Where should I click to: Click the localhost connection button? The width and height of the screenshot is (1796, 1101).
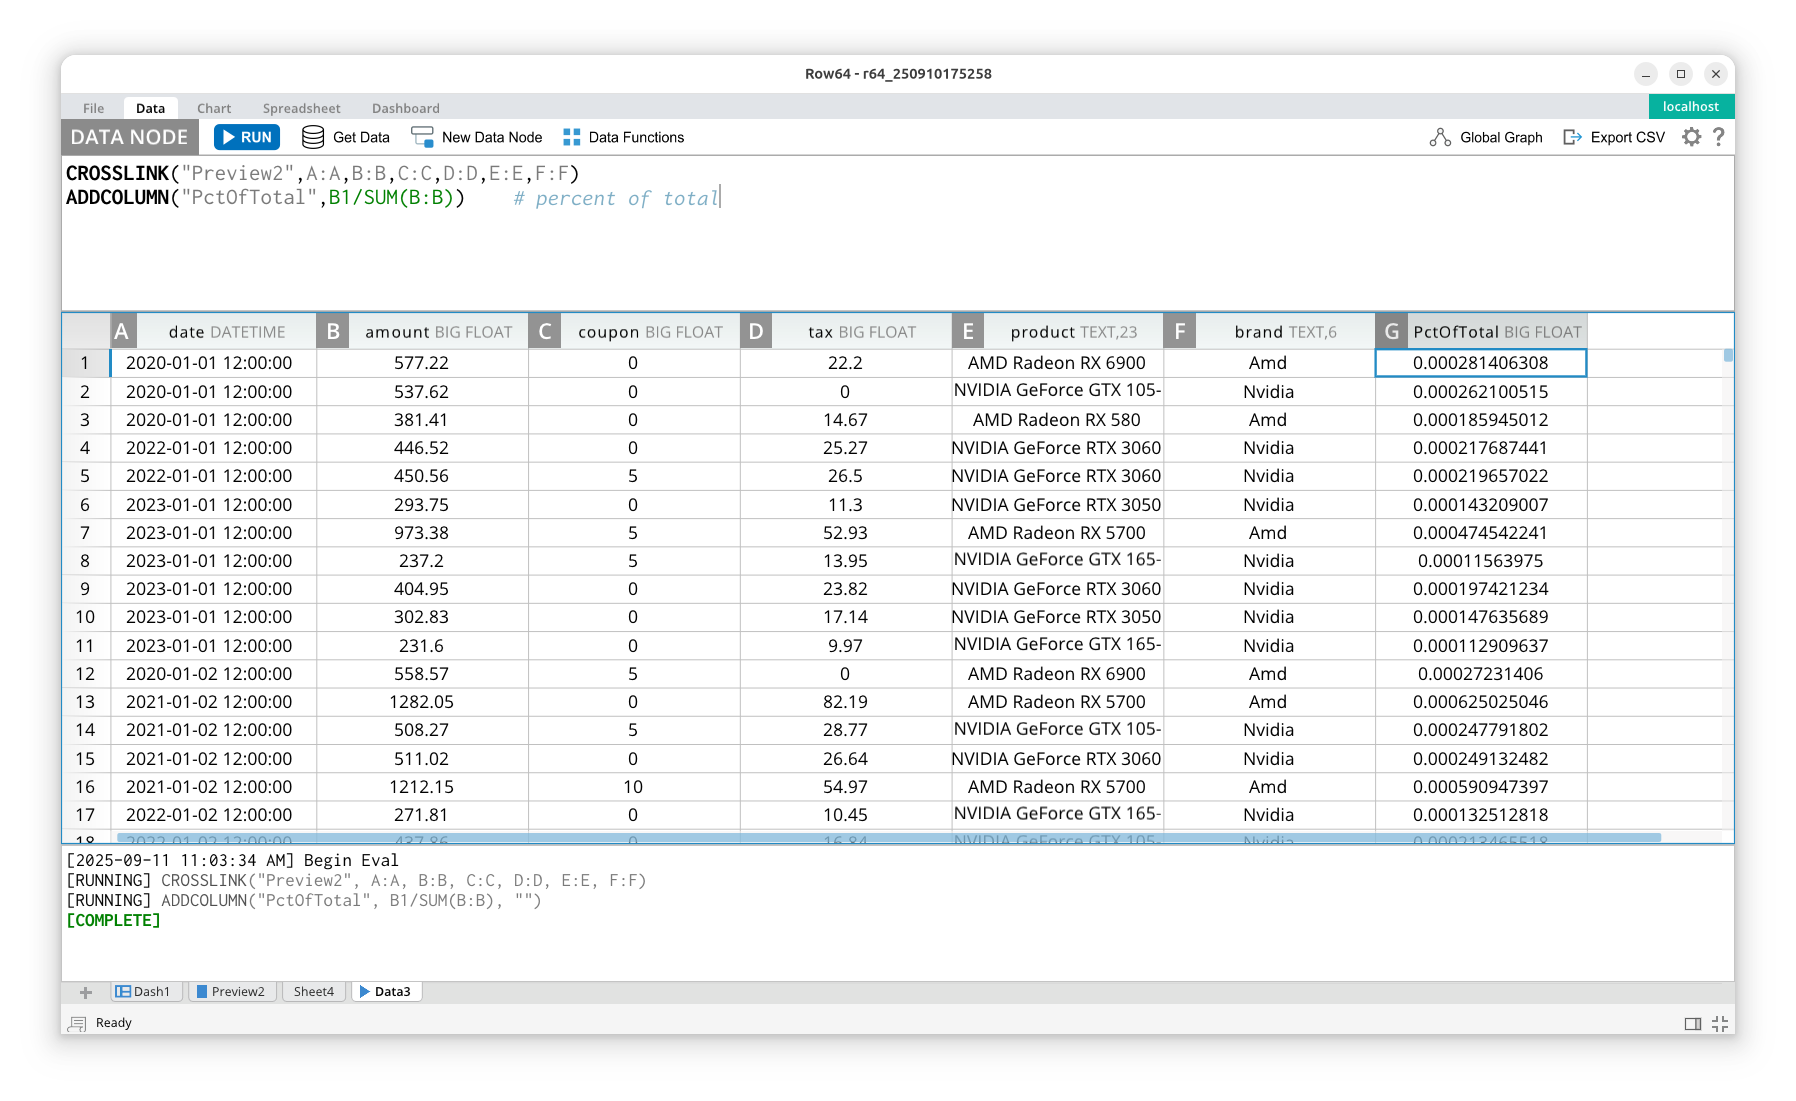coord(1690,106)
